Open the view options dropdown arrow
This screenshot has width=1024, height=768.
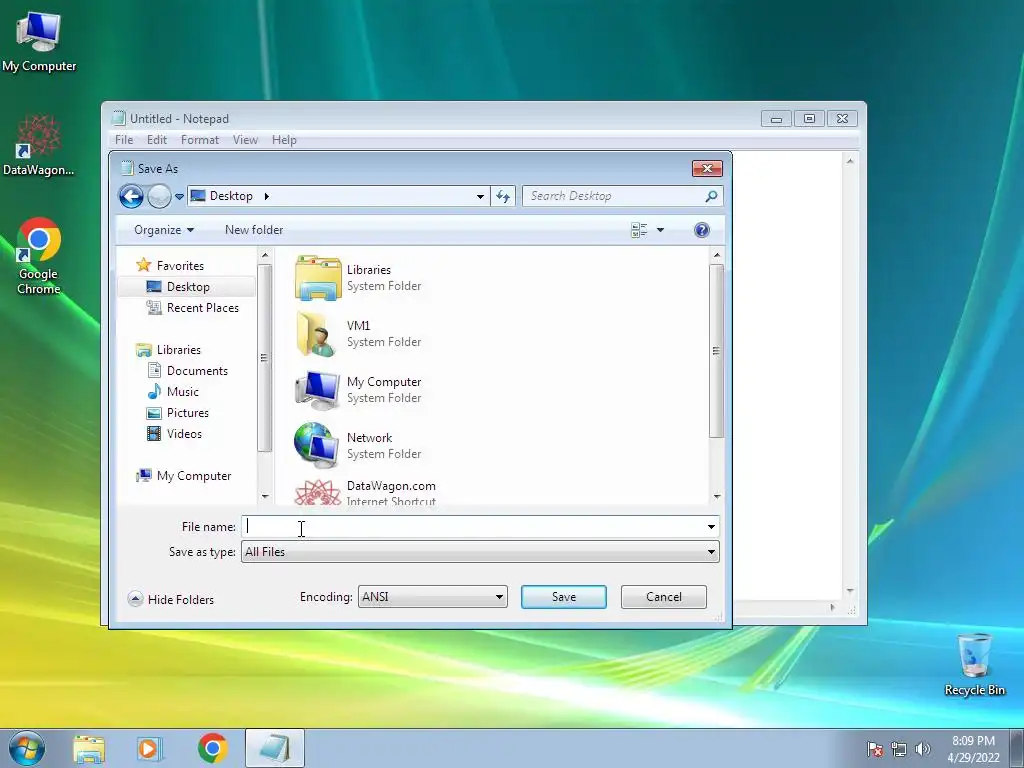coord(660,230)
